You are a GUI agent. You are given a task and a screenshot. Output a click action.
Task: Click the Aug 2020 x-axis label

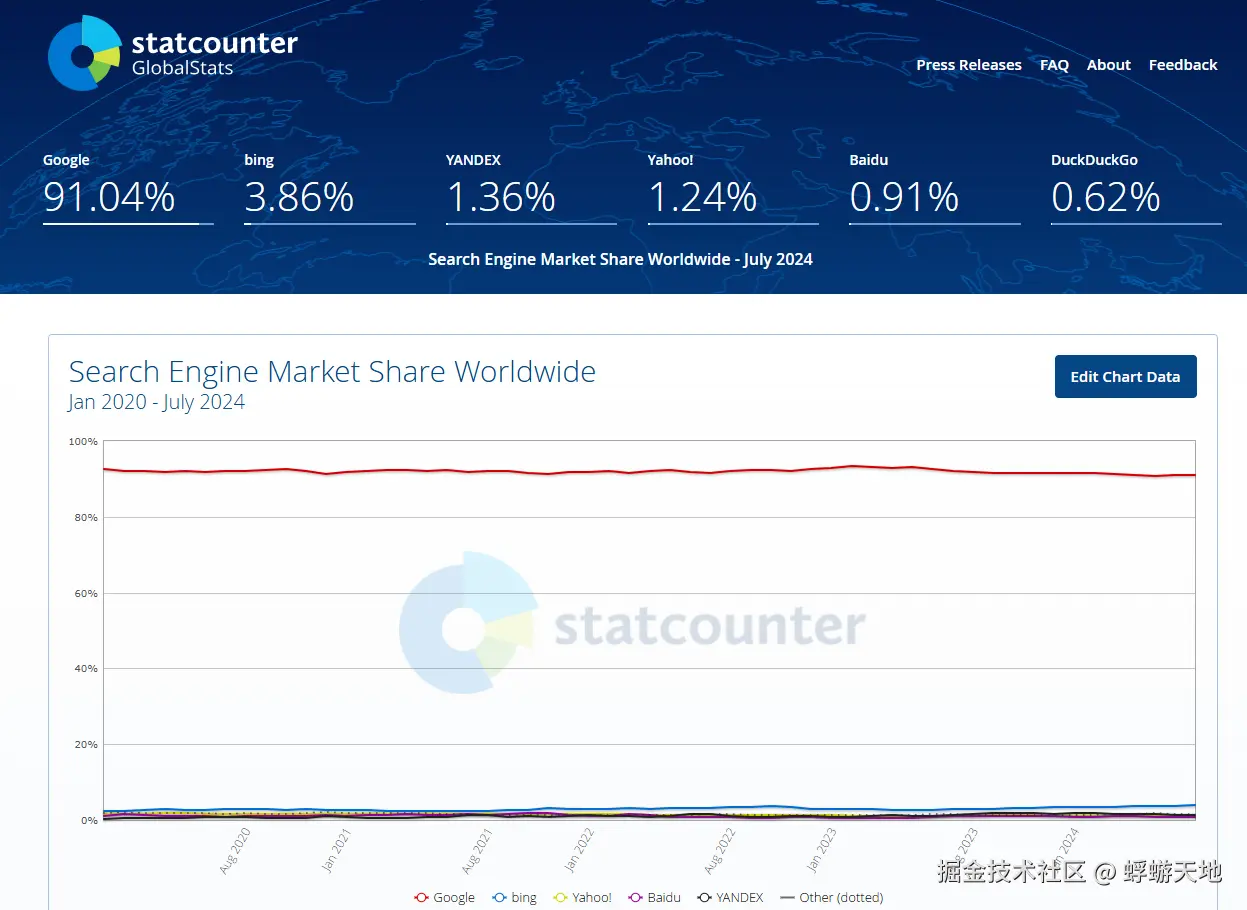point(236,850)
